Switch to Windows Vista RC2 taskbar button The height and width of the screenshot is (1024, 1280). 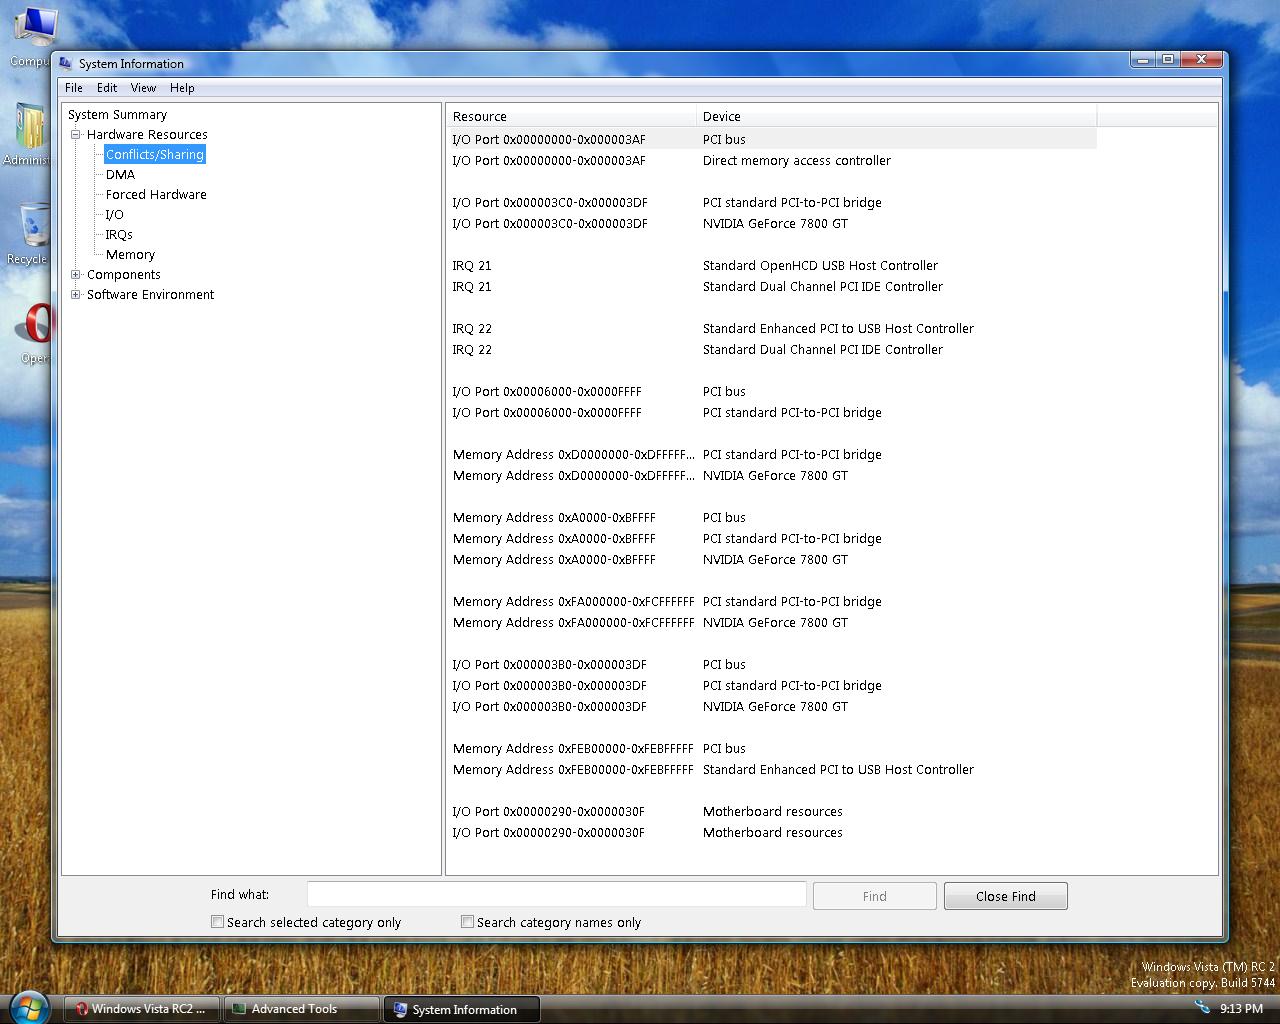143,1009
